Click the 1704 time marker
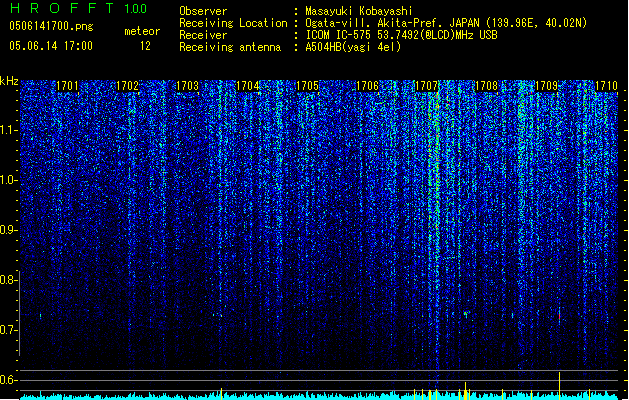The image size is (629, 400). click(x=248, y=86)
